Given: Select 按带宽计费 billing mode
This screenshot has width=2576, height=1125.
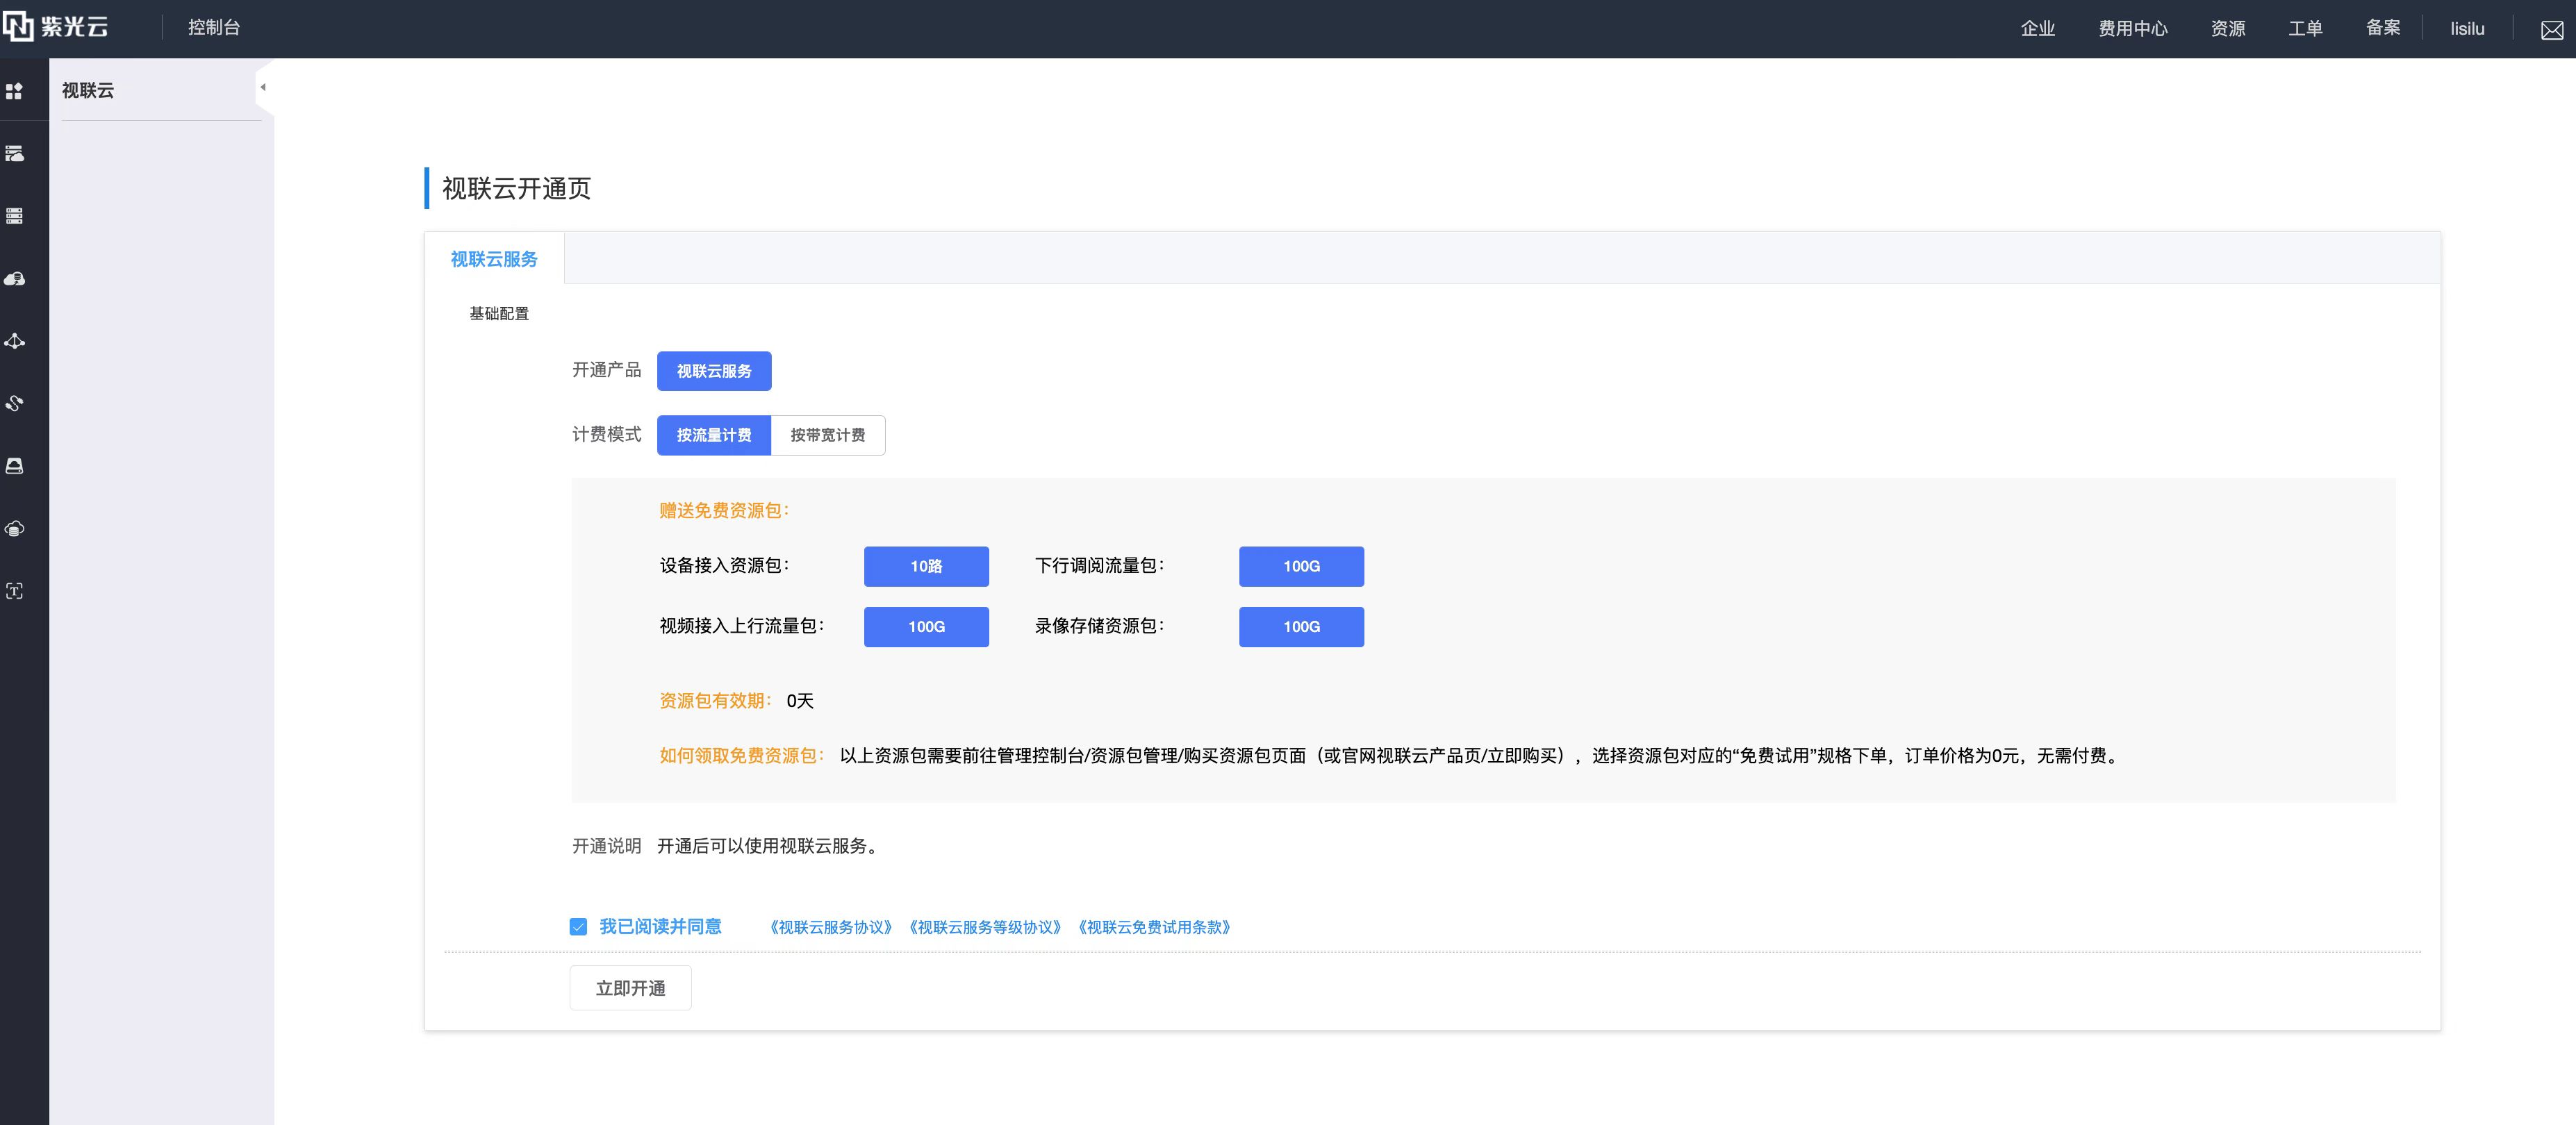Looking at the screenshot, I should (828, 435).
